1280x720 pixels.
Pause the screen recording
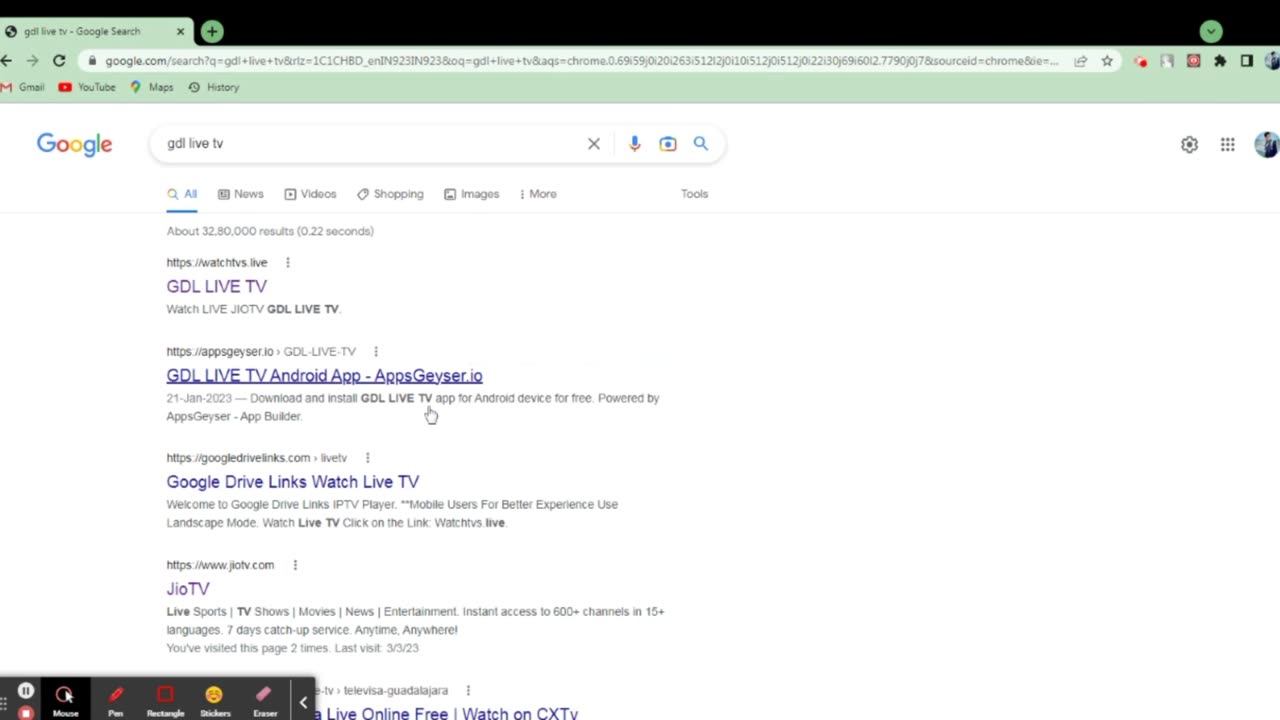tap(26, 690)
